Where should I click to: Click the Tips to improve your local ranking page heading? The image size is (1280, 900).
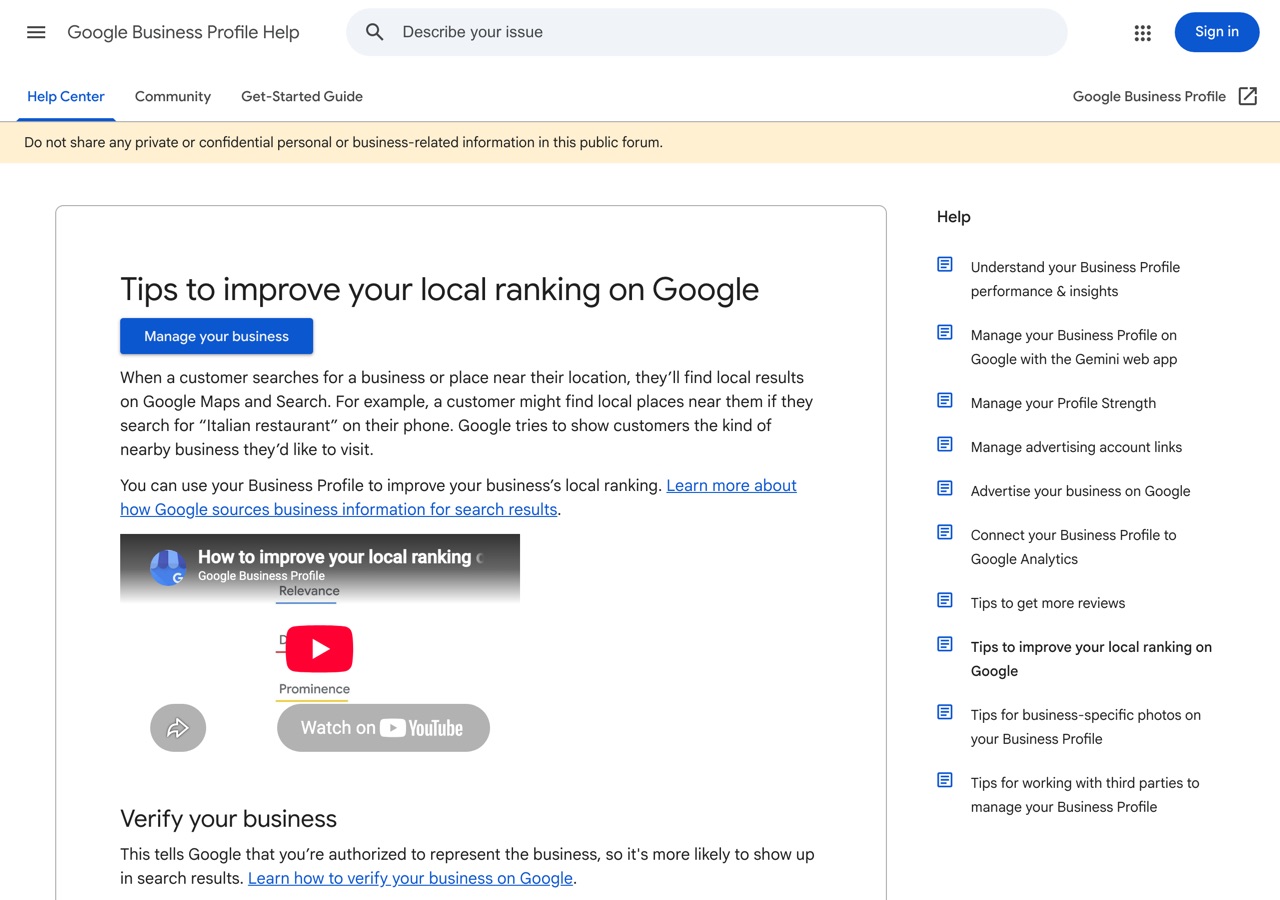(439, 289)
